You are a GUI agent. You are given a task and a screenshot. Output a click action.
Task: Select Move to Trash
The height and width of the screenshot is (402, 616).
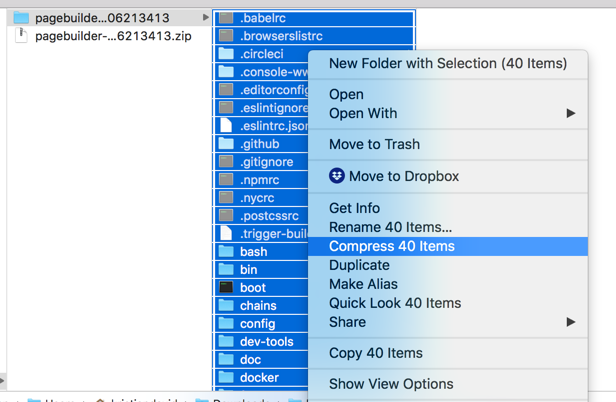pos(374,144)
